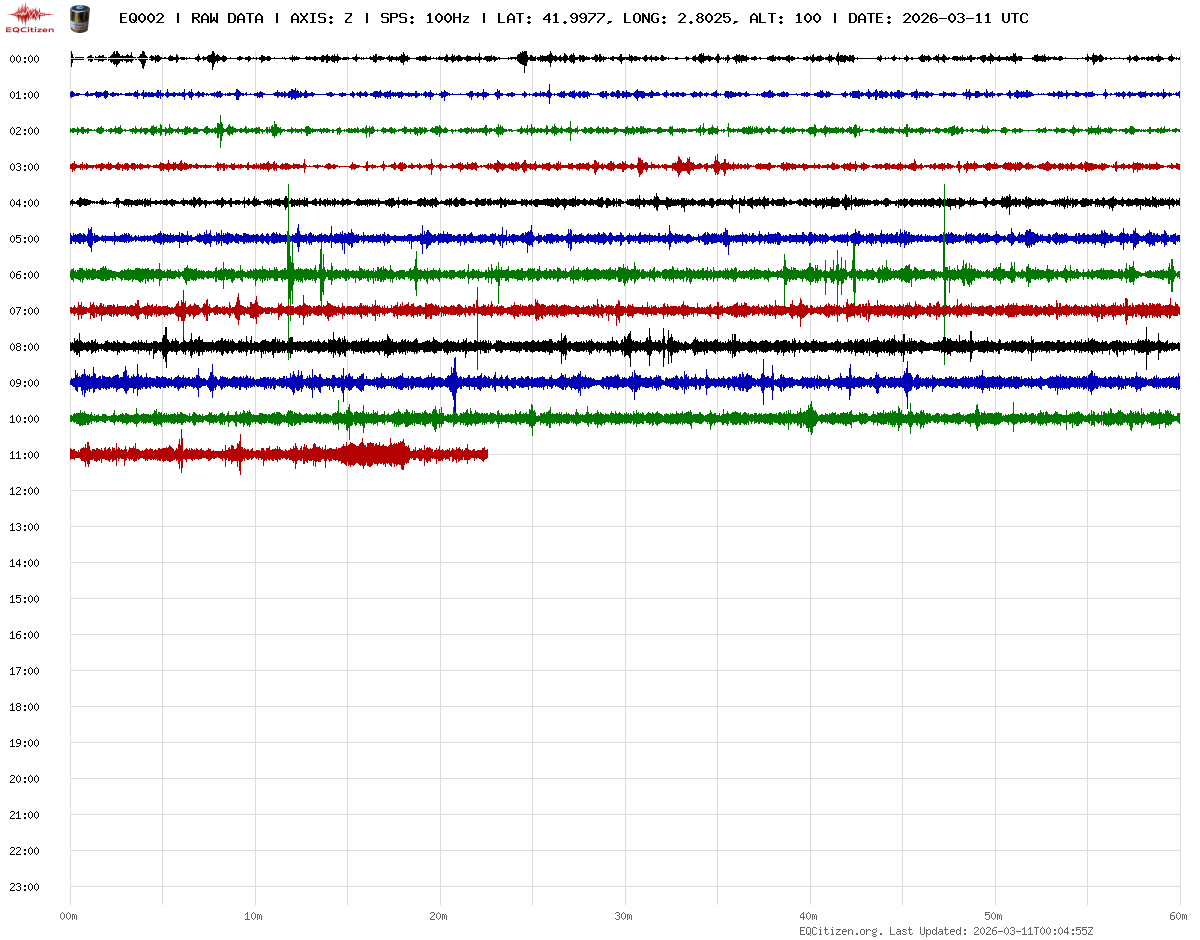Click the EQ002 station name in header
Screen dimensions: 1200x940
[x=141, y=18]
